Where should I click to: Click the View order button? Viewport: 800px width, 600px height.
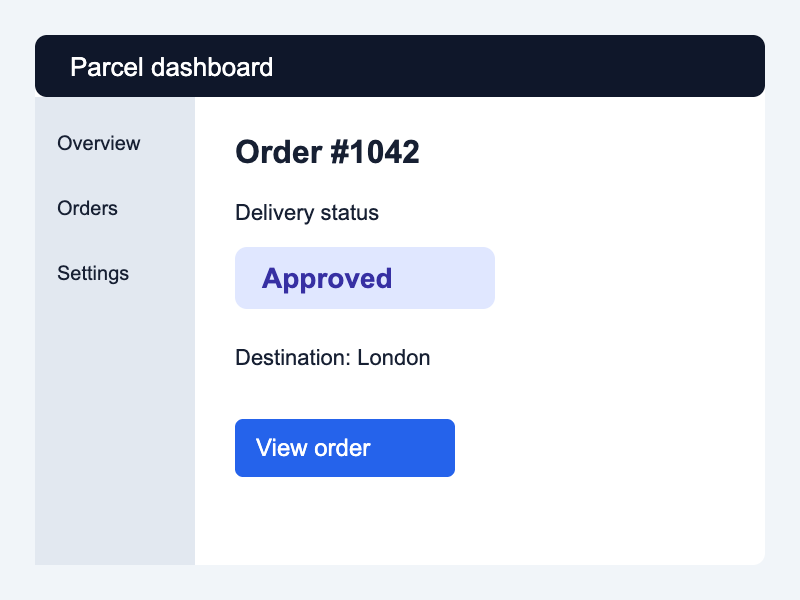tap(345, 448)
